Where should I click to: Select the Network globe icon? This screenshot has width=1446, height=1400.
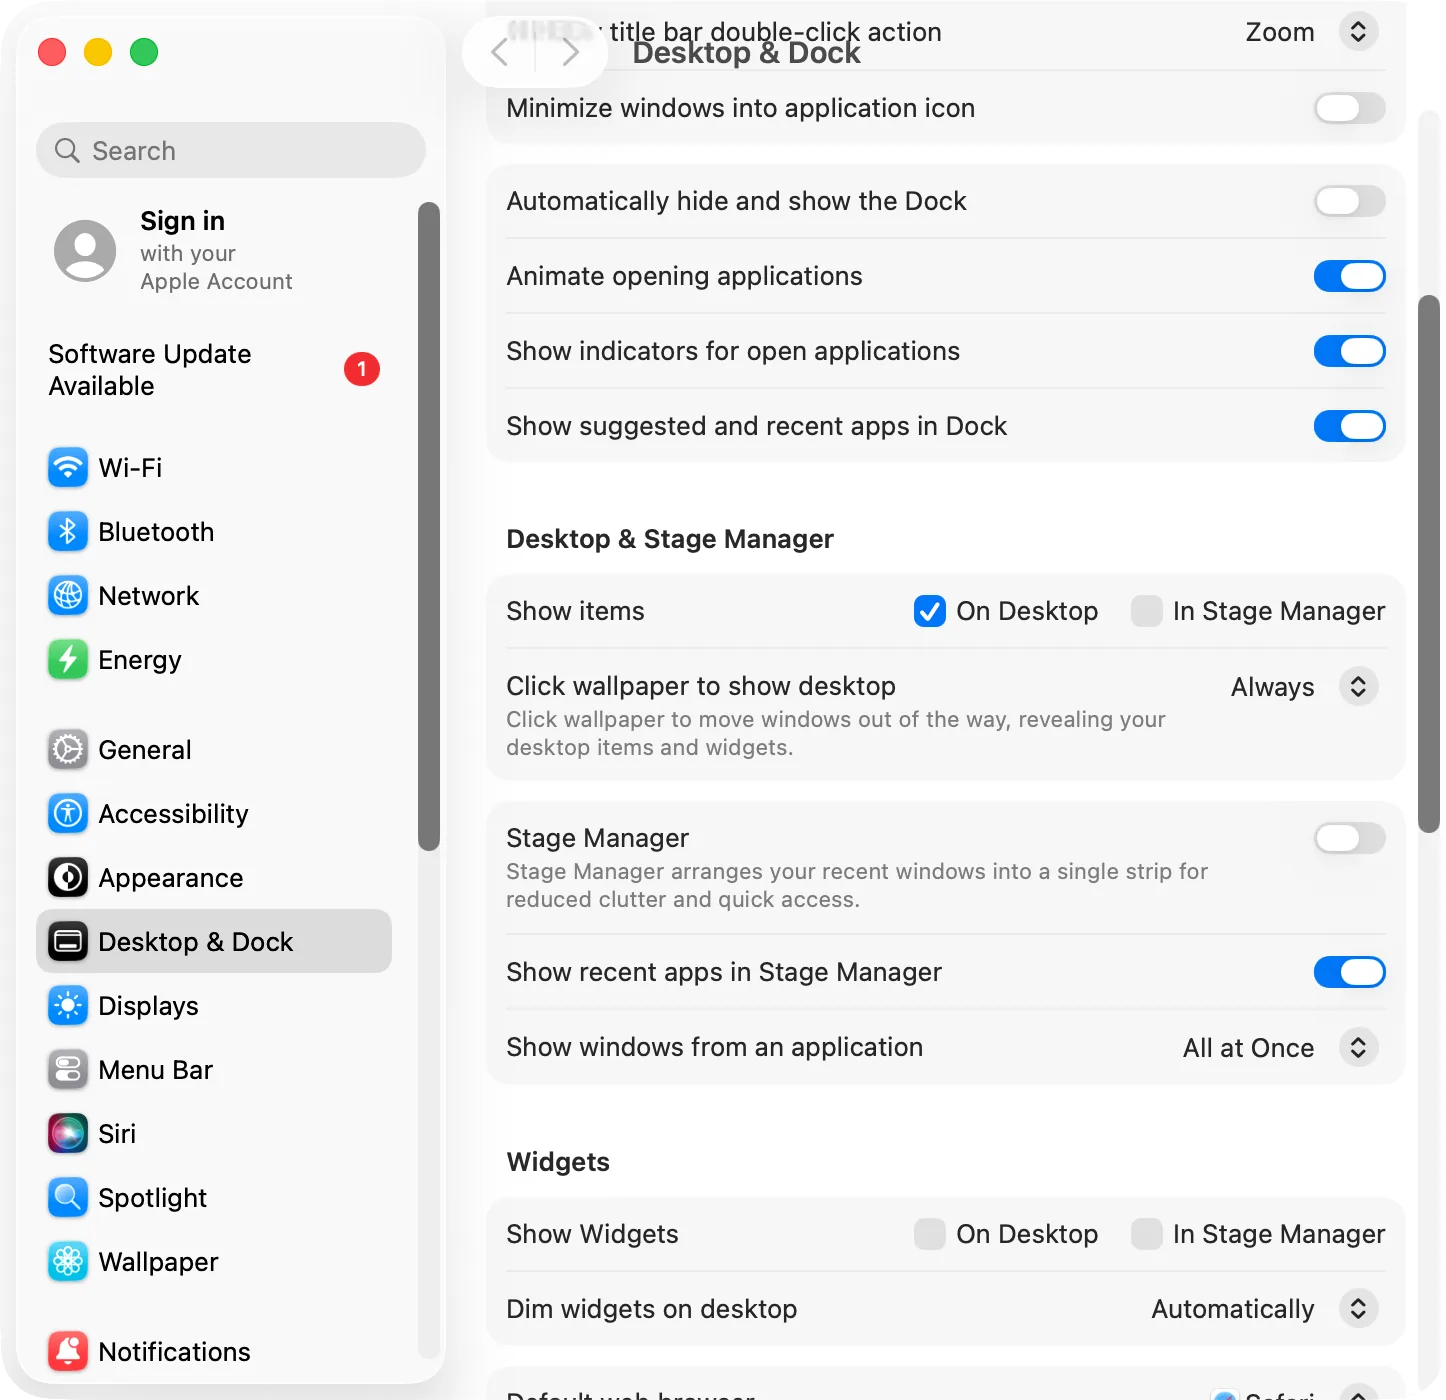[68, 595]
